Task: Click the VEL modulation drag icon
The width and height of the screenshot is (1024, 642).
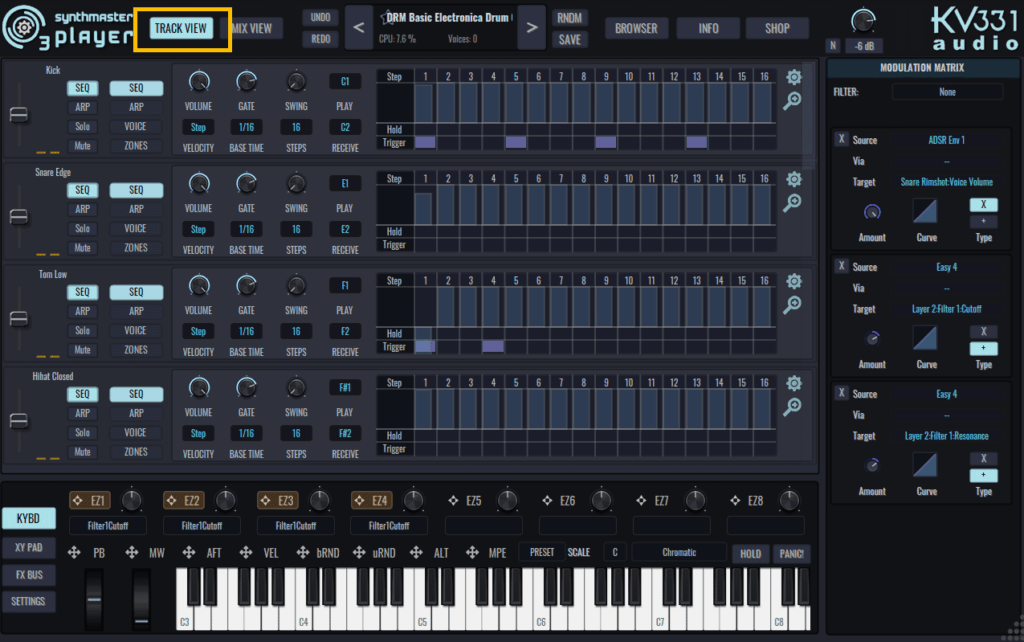Action: 246,553
